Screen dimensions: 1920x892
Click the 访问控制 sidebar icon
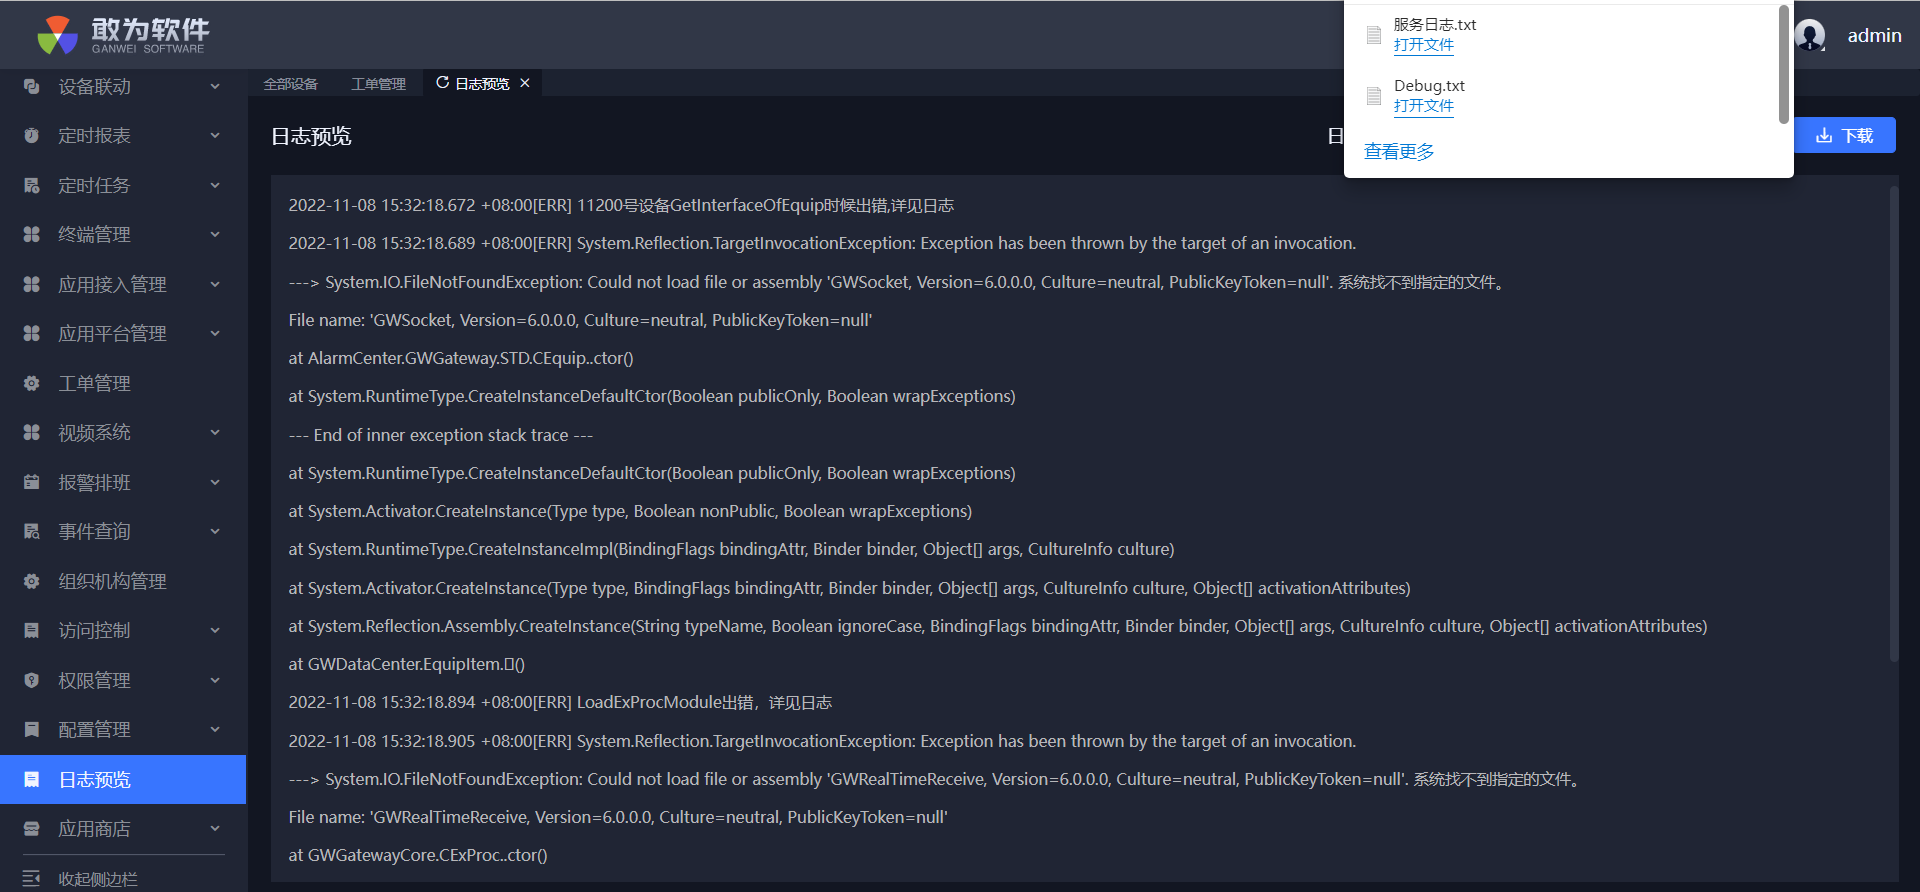click(x=32, y=631)
